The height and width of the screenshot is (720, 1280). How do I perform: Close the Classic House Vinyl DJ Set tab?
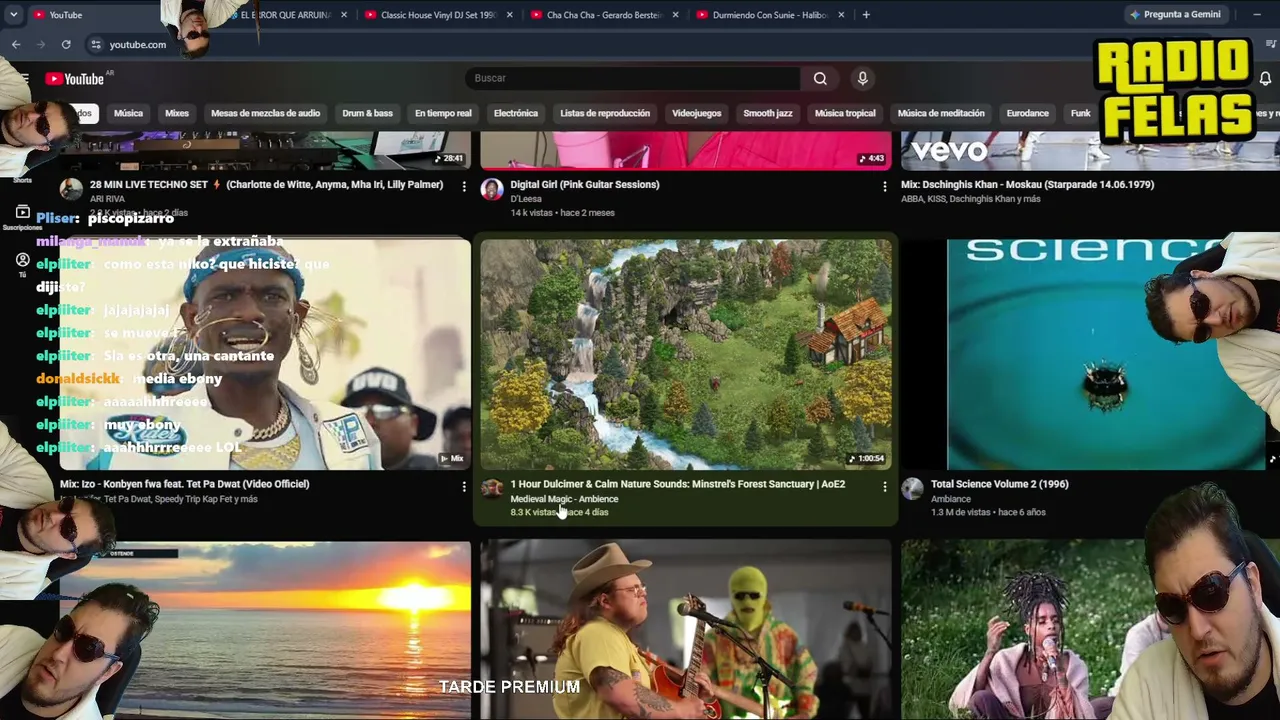pos(510,15)
